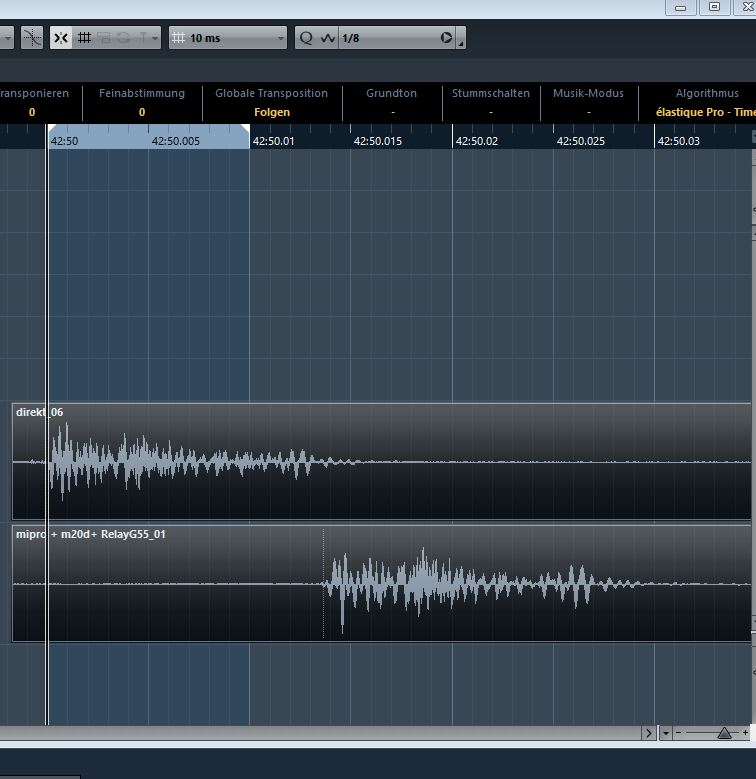Click the Grundton header label
The image size is (756, 779).
tap(391, 93)
